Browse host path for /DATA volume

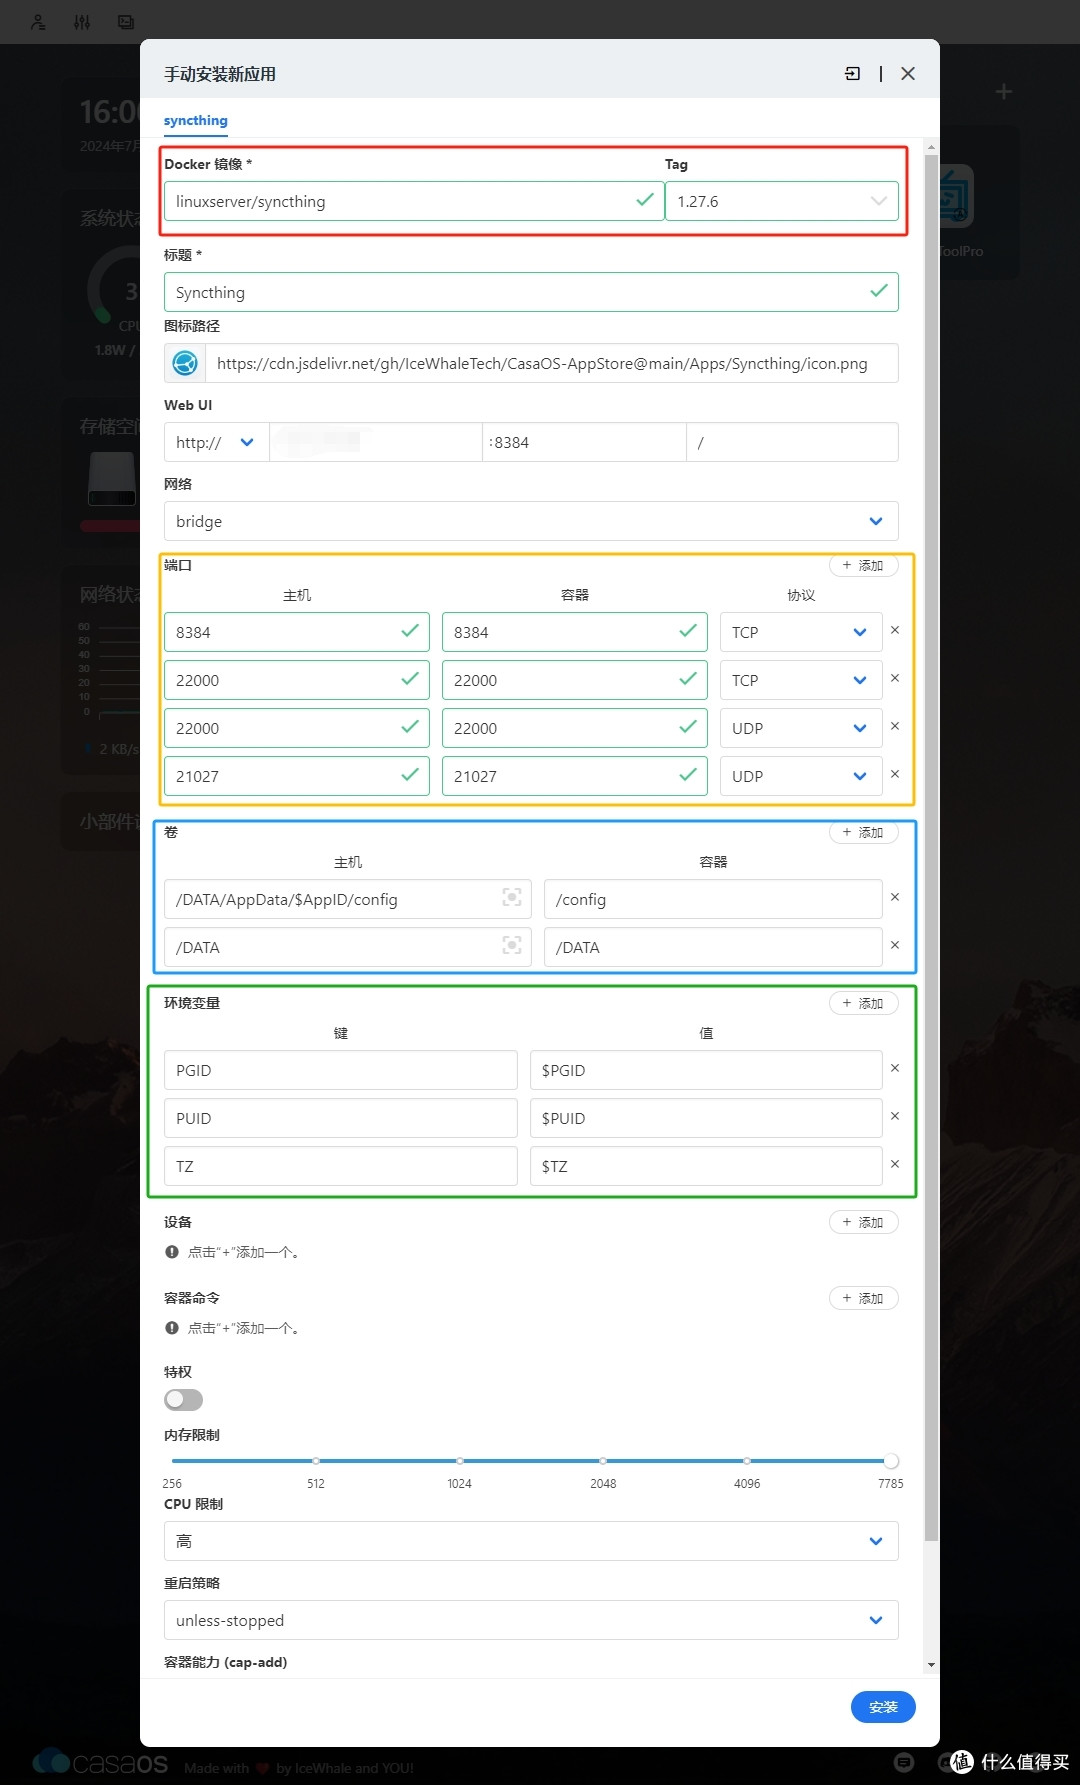coord(512,945)
